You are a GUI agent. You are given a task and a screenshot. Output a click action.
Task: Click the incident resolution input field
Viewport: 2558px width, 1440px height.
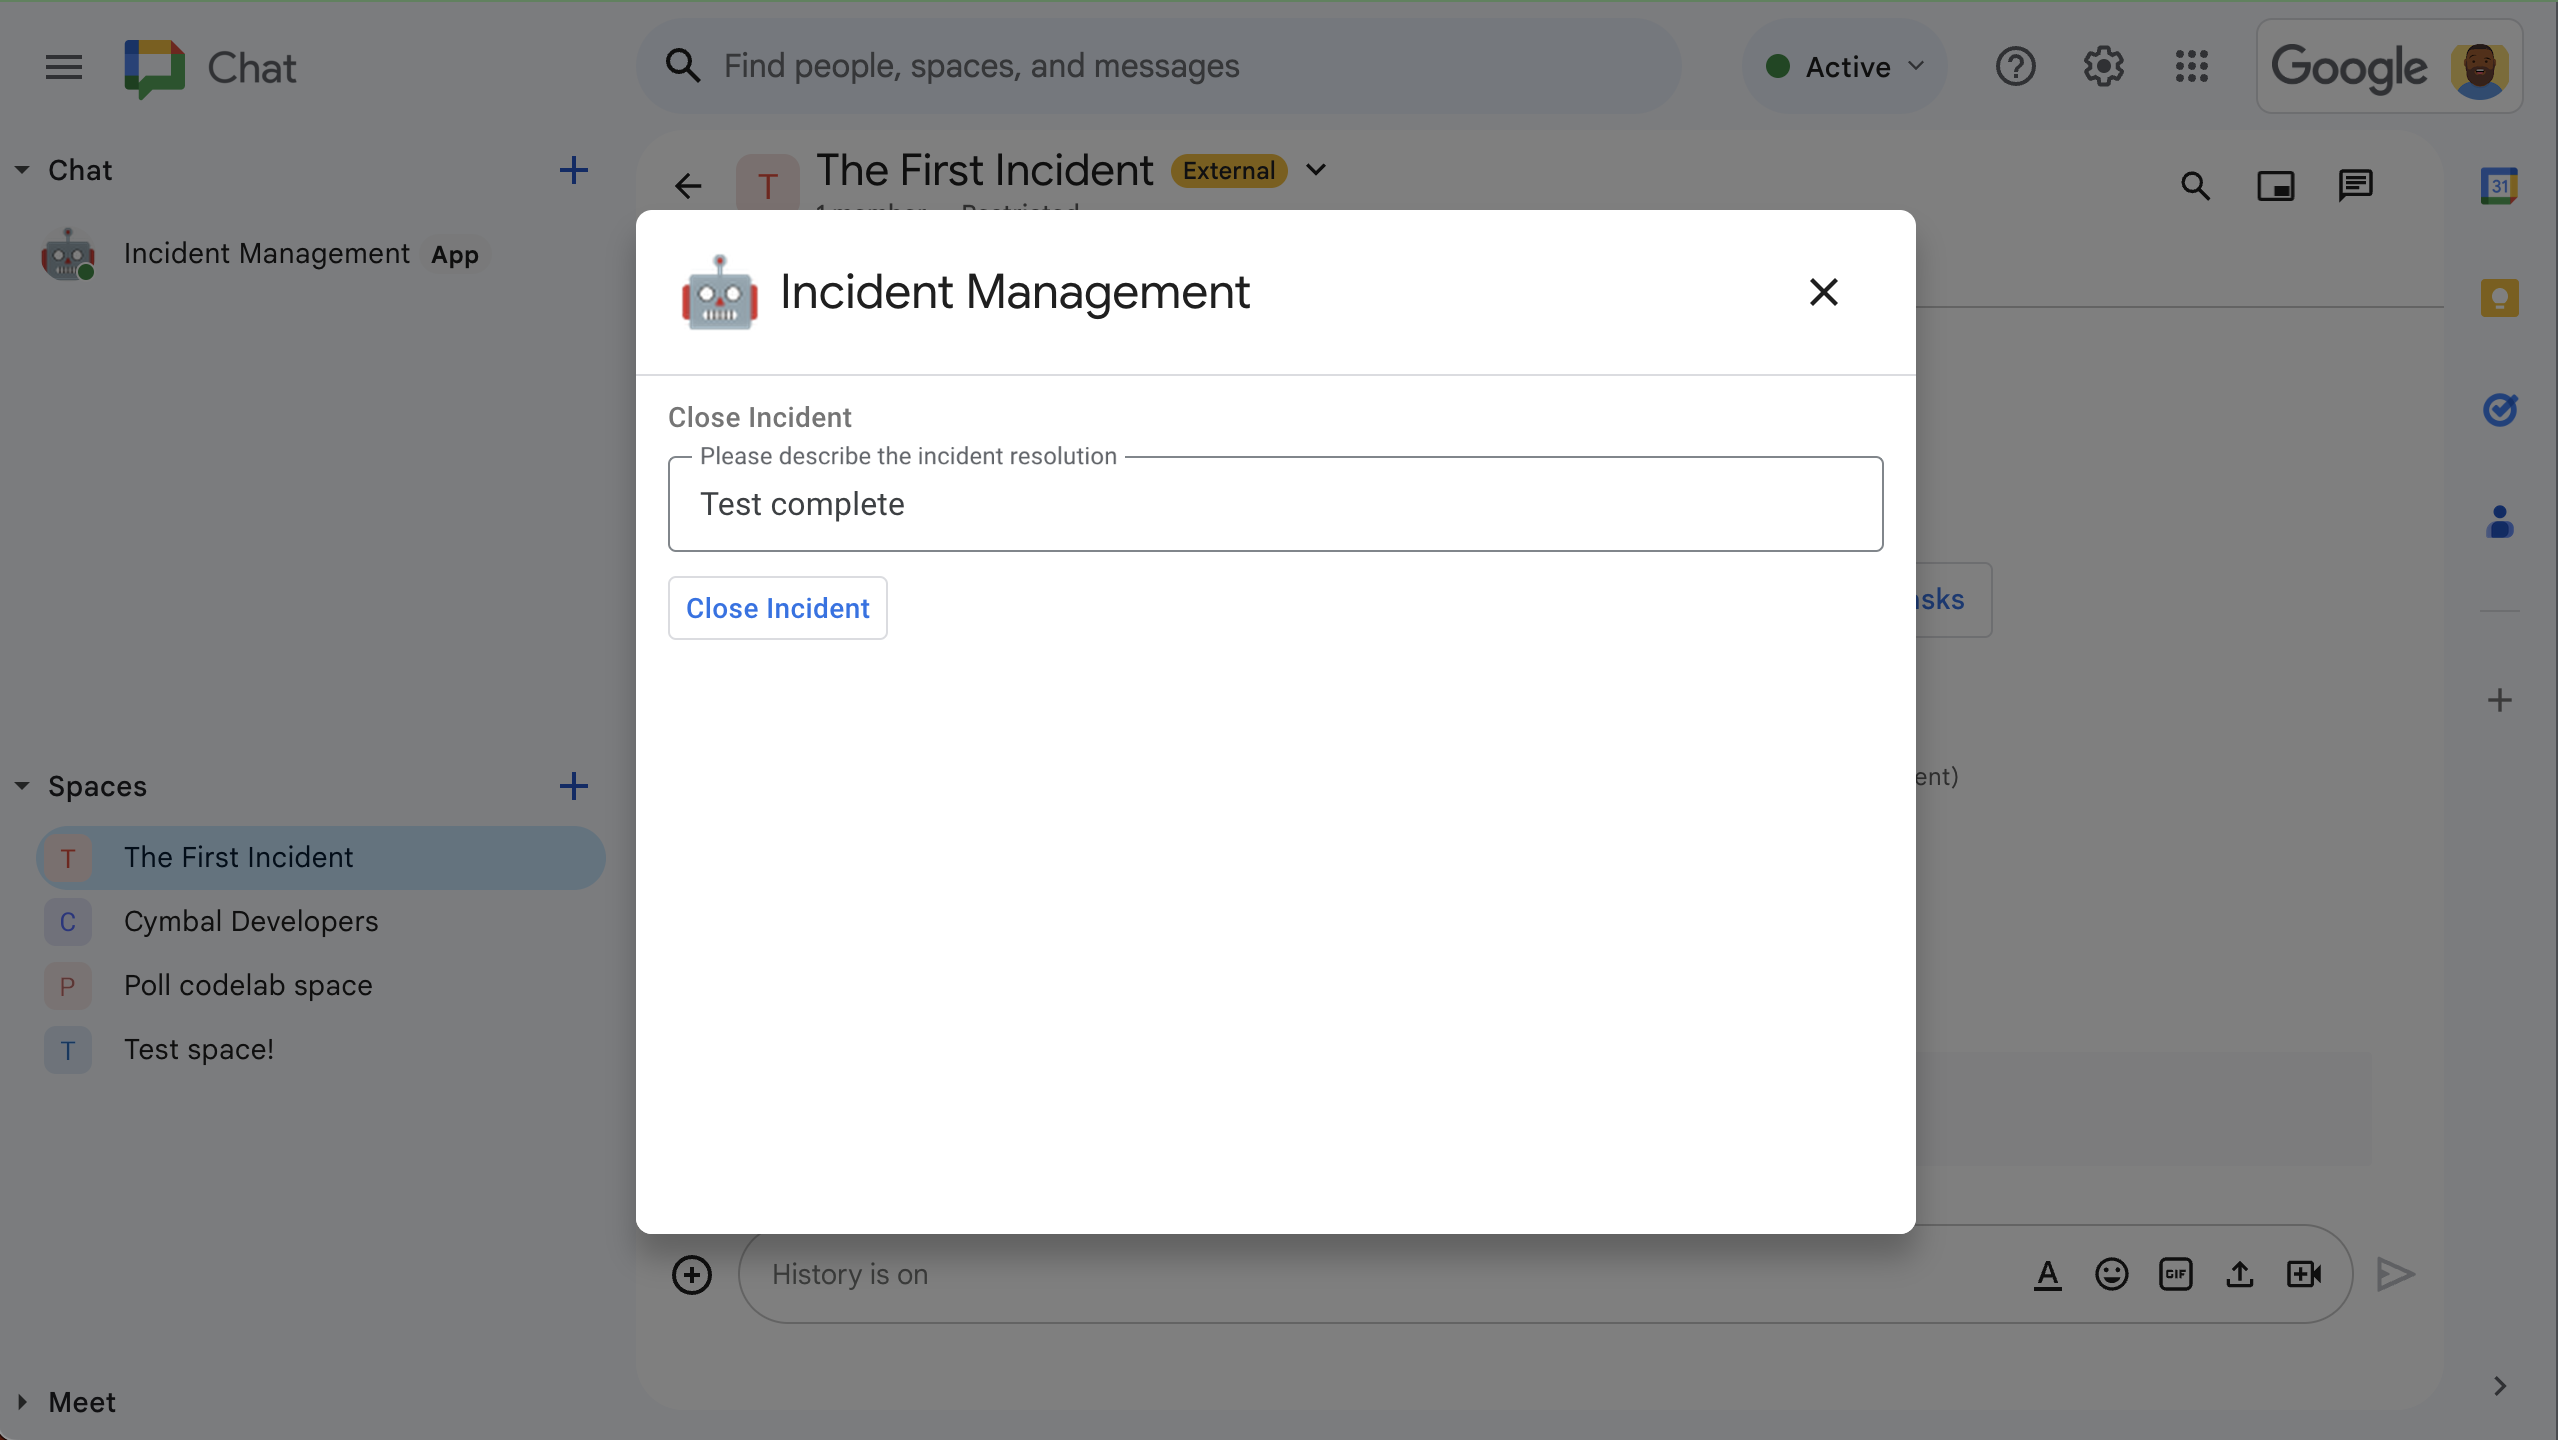click(x=1275, y=504)
